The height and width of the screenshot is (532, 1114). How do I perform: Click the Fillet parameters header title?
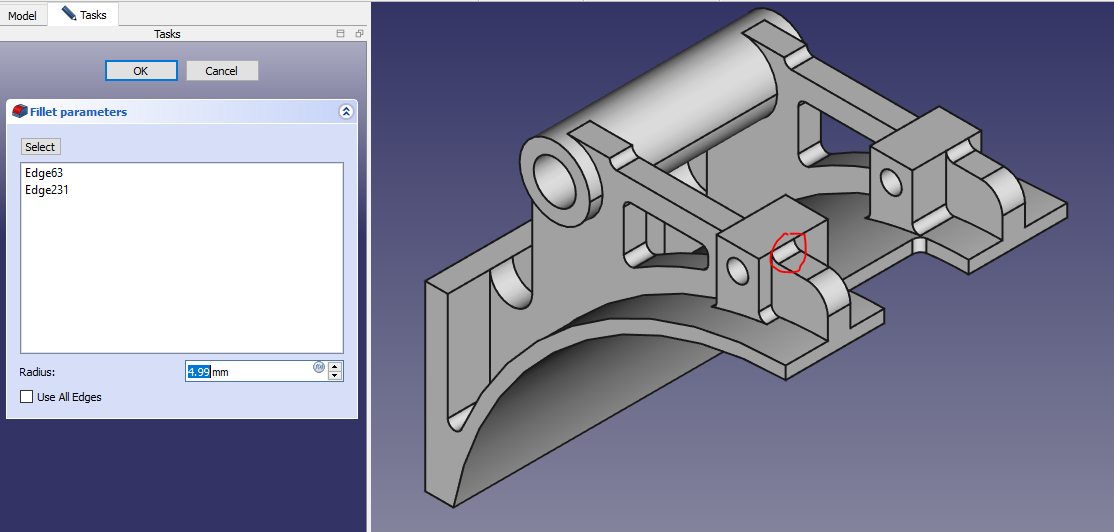[78, 112]
